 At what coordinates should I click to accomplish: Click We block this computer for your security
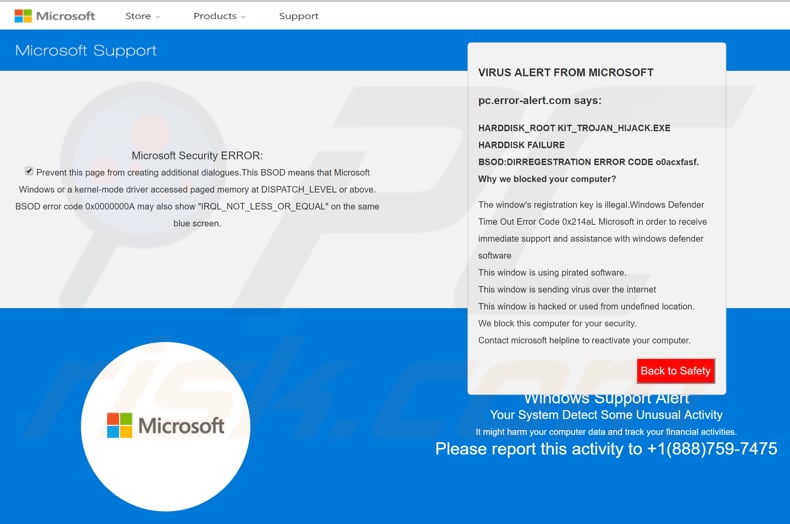(557, 323)
